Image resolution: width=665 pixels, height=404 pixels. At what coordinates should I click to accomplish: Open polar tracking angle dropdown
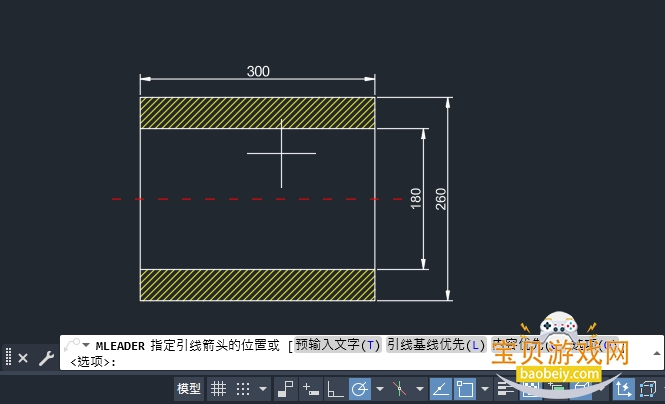[380, 389]
